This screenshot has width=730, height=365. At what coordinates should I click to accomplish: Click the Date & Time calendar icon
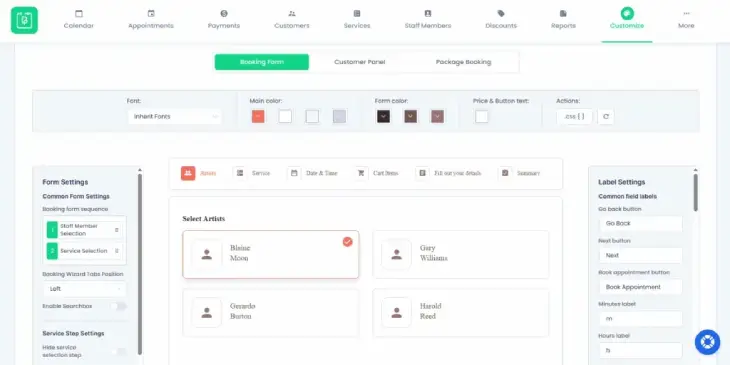pos(294,173)
